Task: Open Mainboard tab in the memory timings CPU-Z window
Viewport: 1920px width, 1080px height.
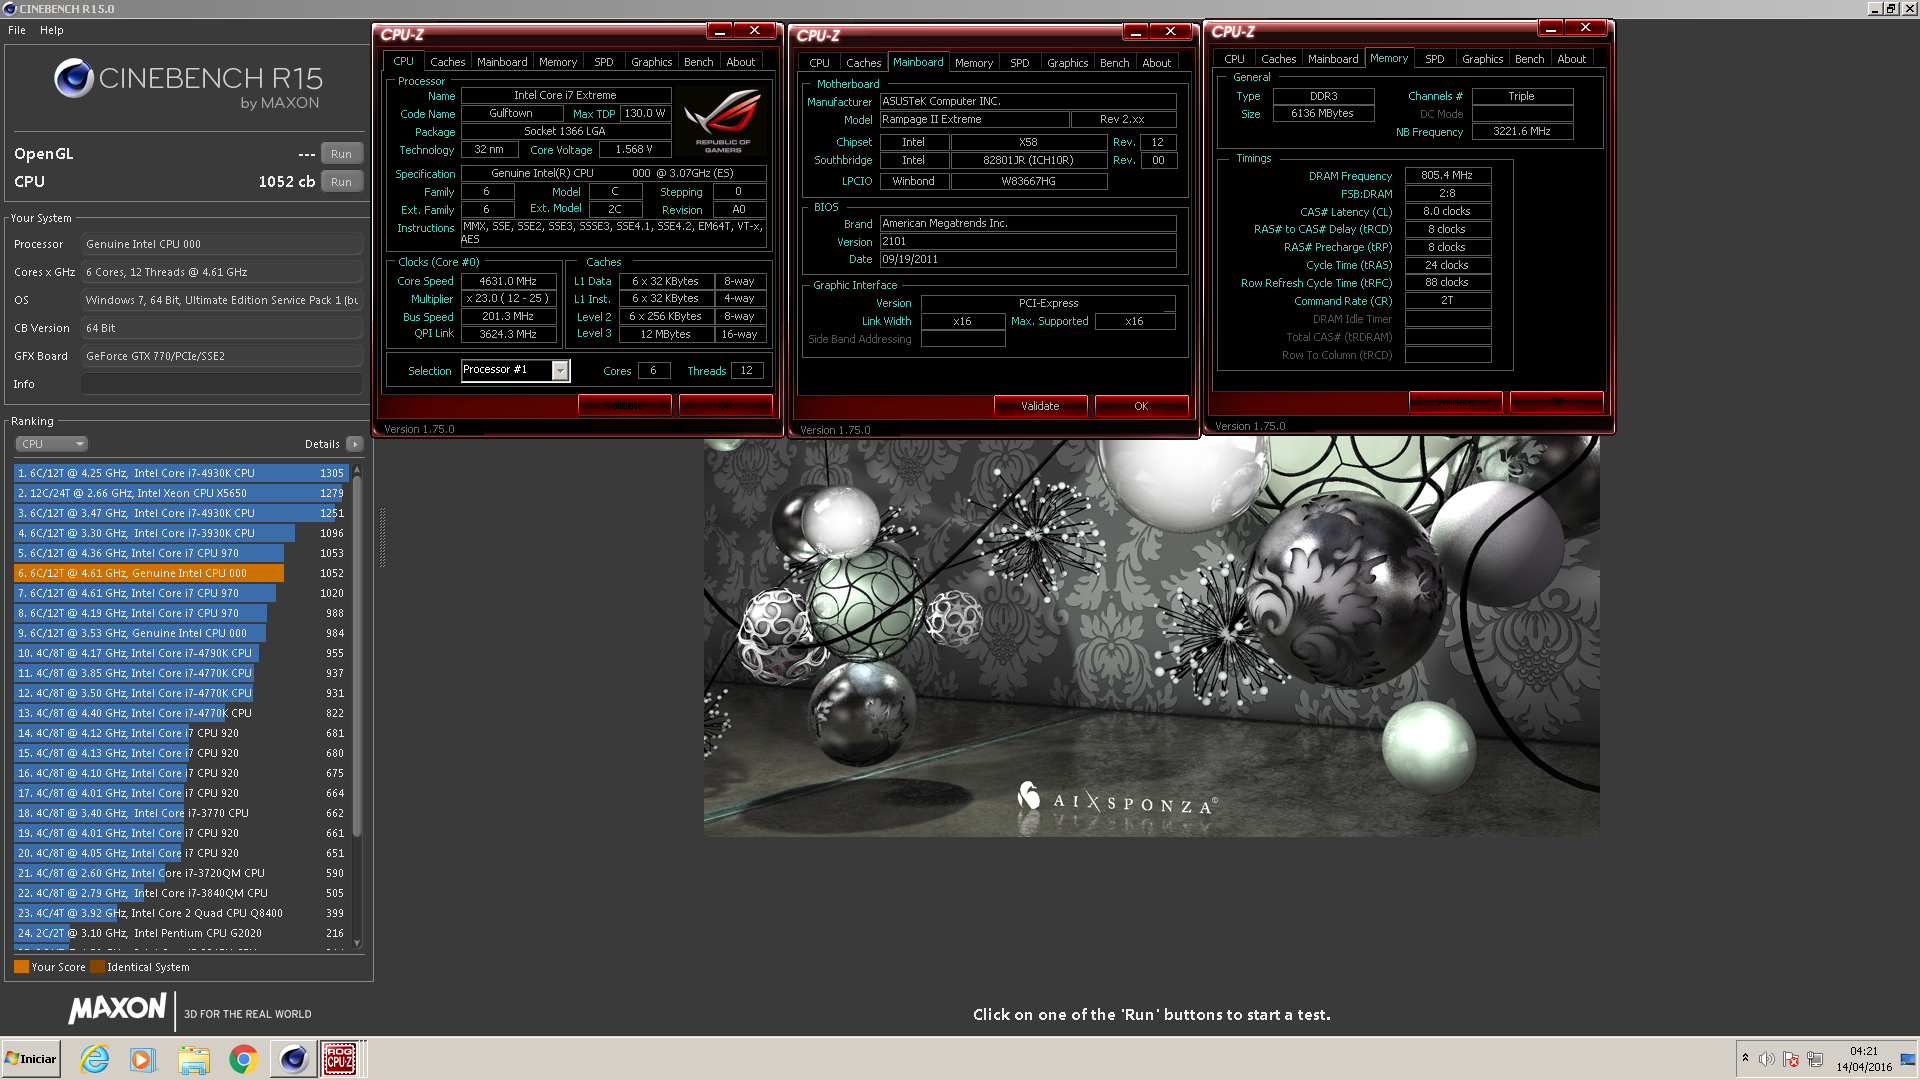Action: (1333, 59)
